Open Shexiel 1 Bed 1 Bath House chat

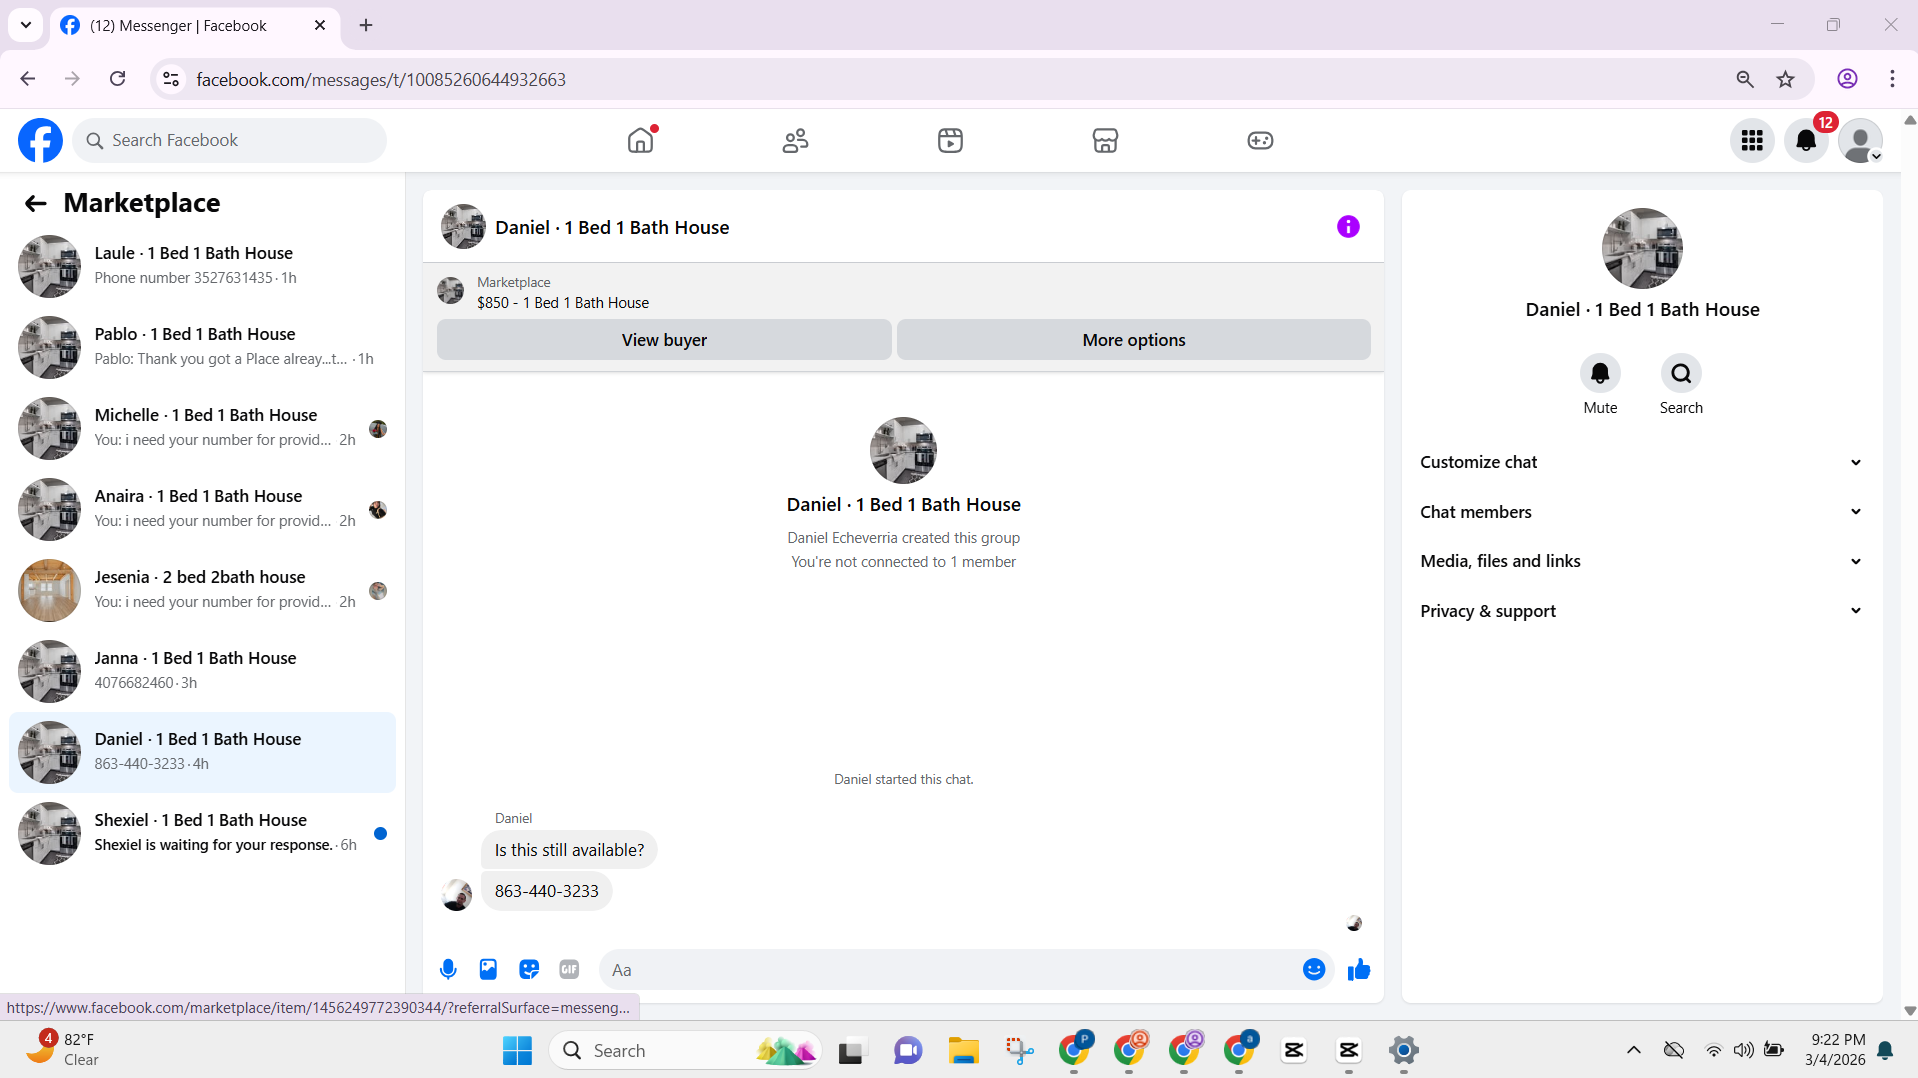point(202,833)
